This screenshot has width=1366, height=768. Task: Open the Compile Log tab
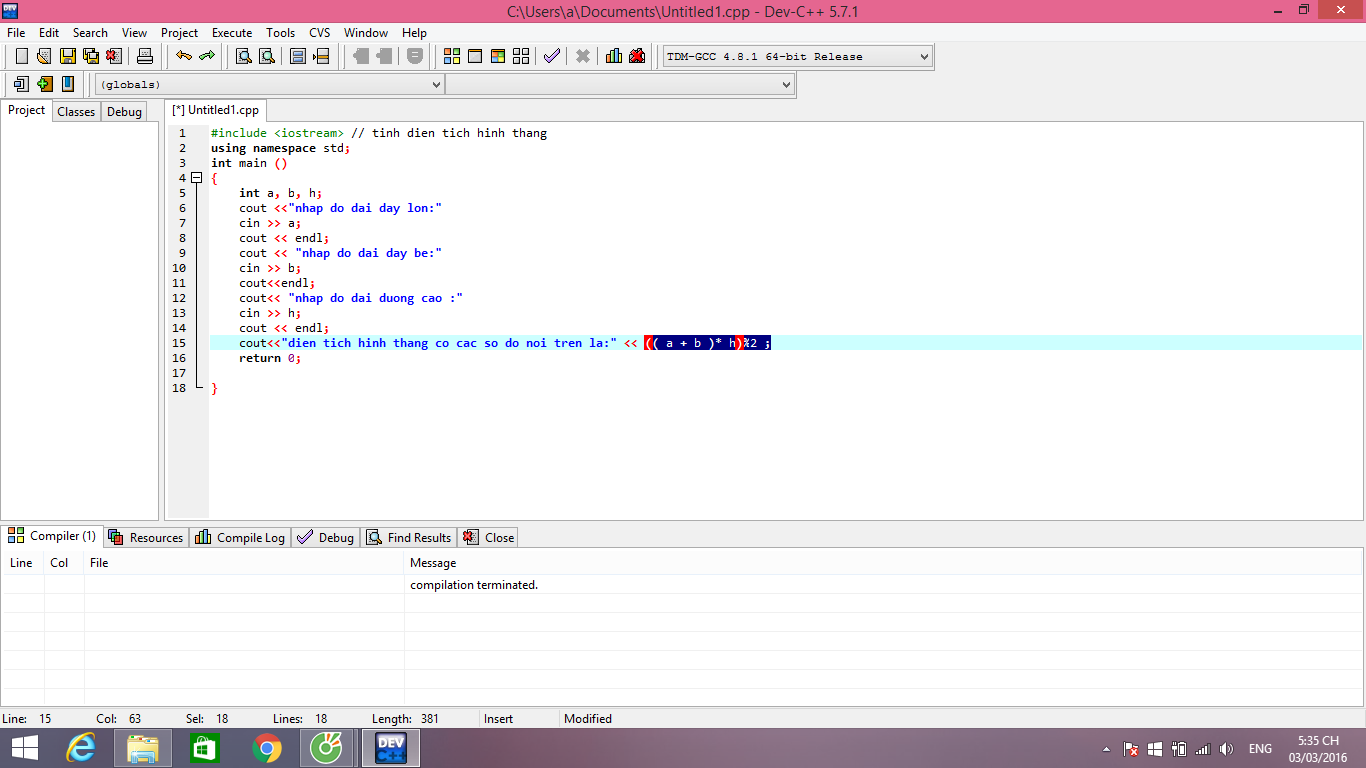[240, 538]
